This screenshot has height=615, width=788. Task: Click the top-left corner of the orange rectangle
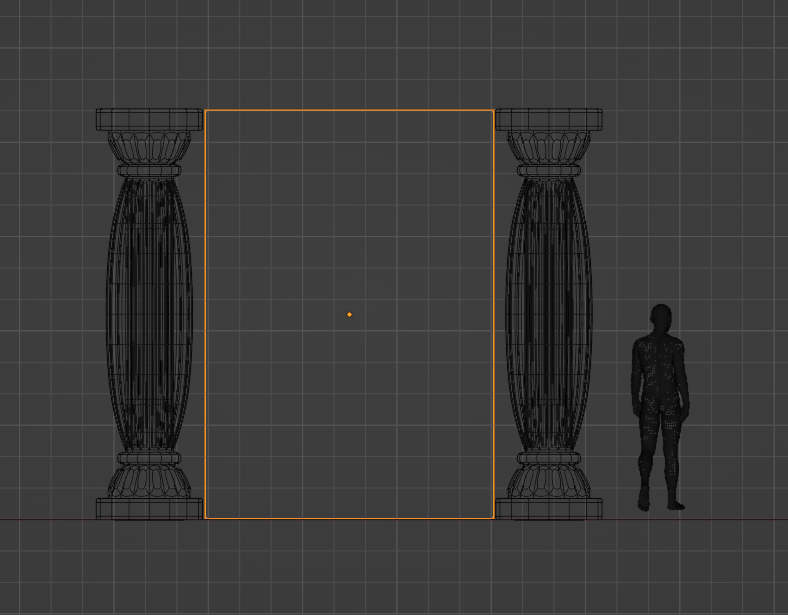coord(205,110)
